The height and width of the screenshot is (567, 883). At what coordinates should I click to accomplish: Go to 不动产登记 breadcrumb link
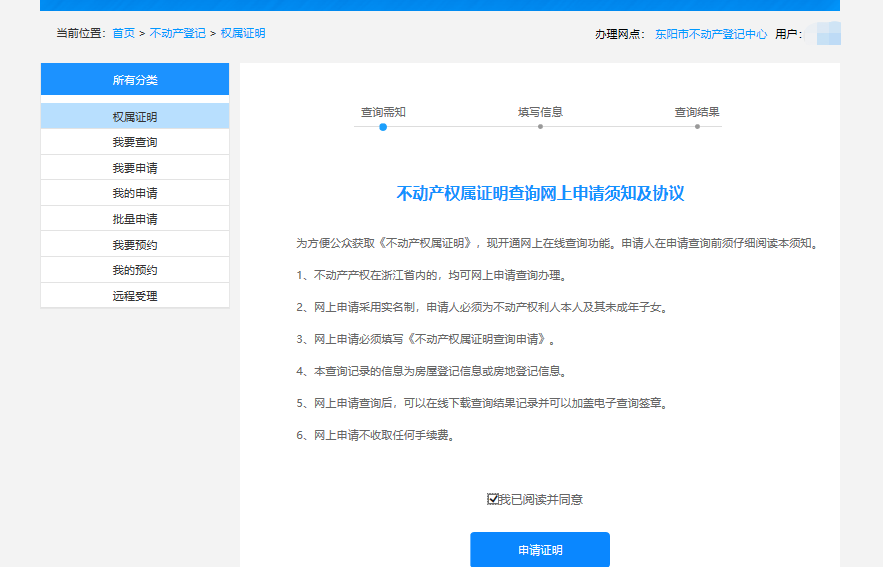point(177,33)
